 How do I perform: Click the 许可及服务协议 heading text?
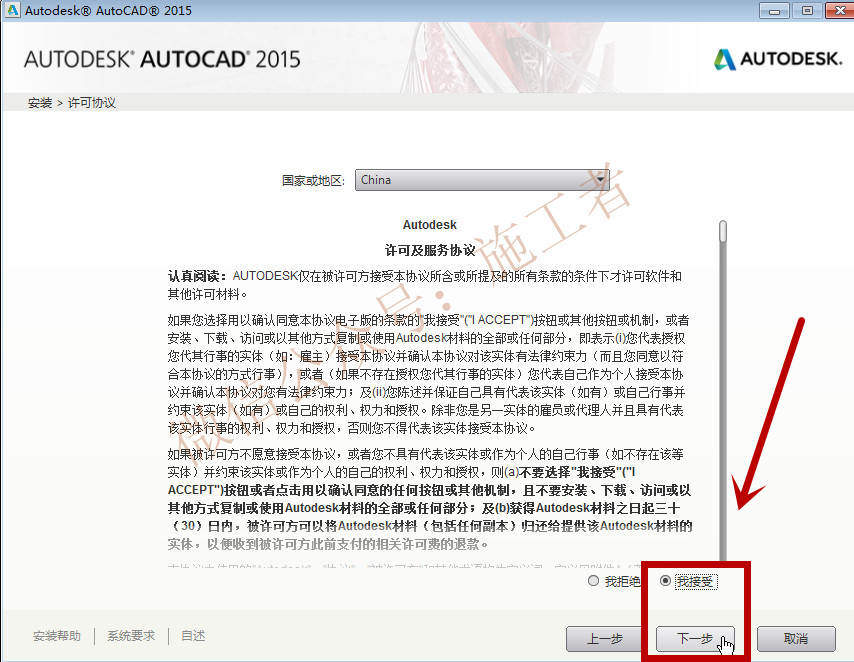430,251
